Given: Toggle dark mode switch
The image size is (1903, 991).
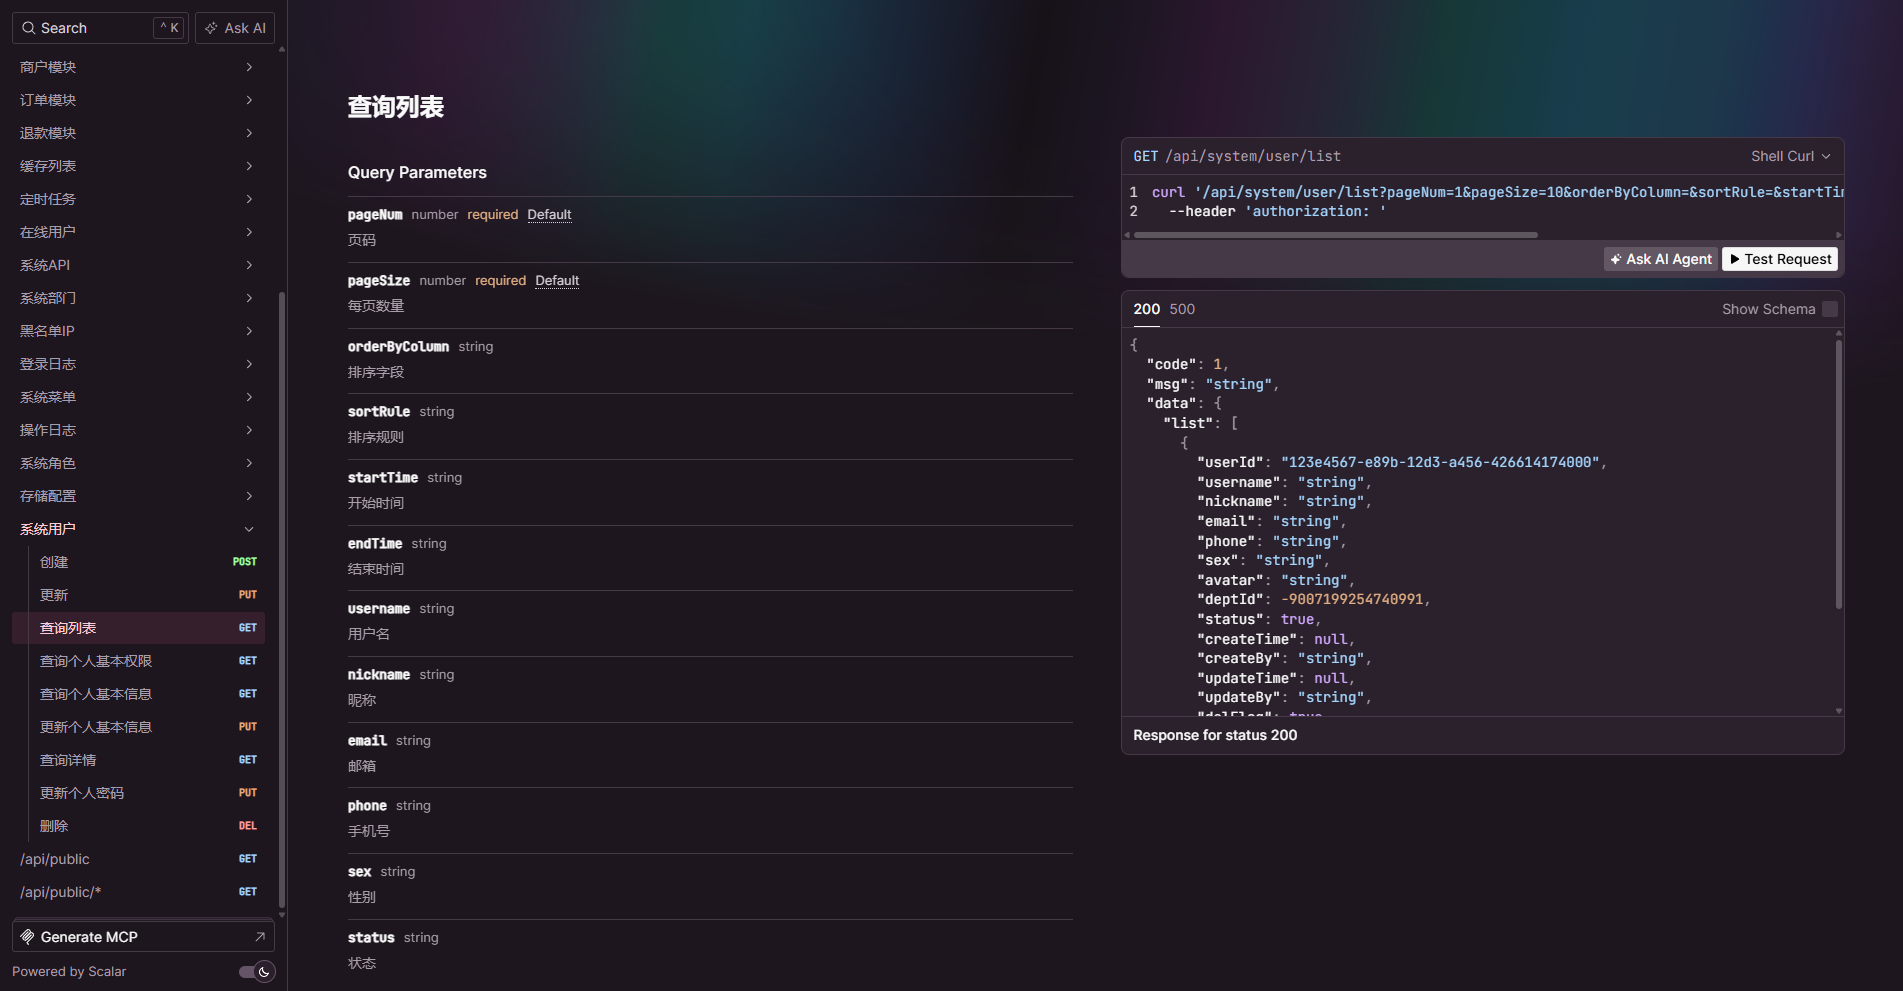Looking at the screenshot, I should 256,972.
